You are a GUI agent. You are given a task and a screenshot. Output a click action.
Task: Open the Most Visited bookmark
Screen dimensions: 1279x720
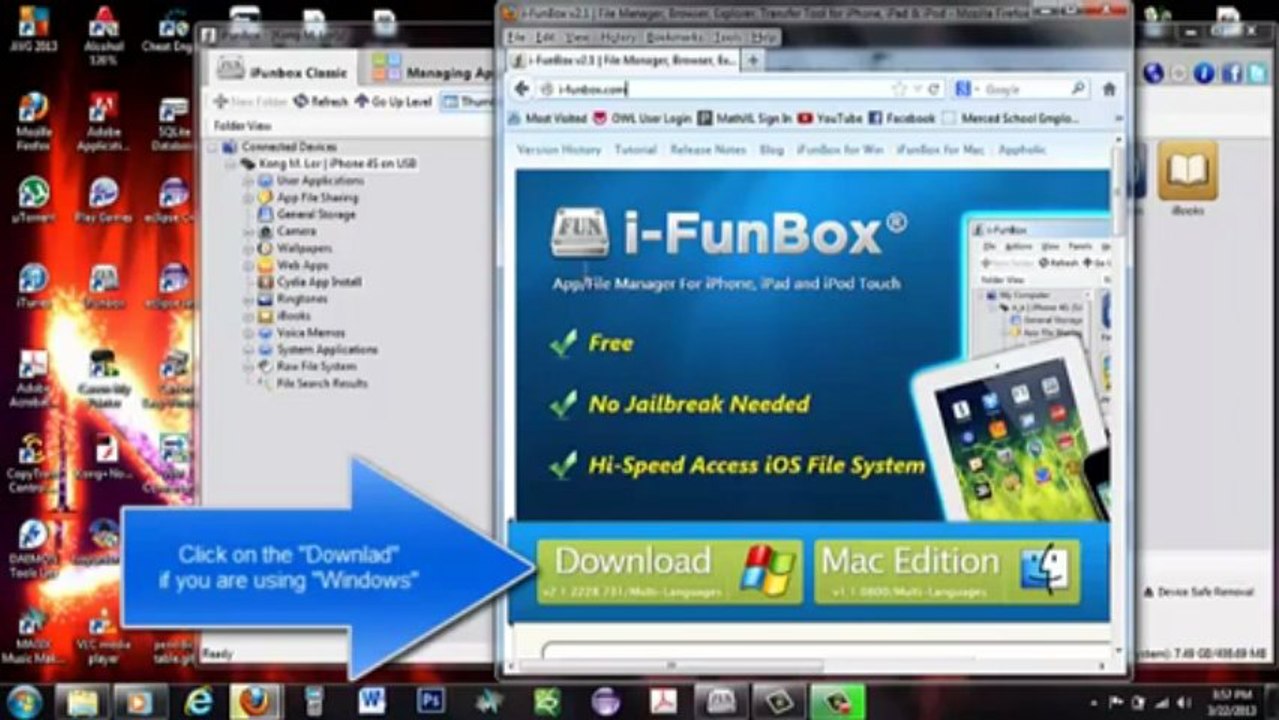pyautogui.click(x=547, y=118)
